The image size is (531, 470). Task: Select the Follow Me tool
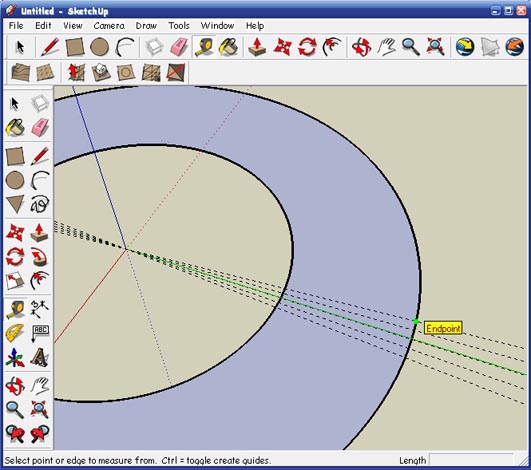click(40, 257)
